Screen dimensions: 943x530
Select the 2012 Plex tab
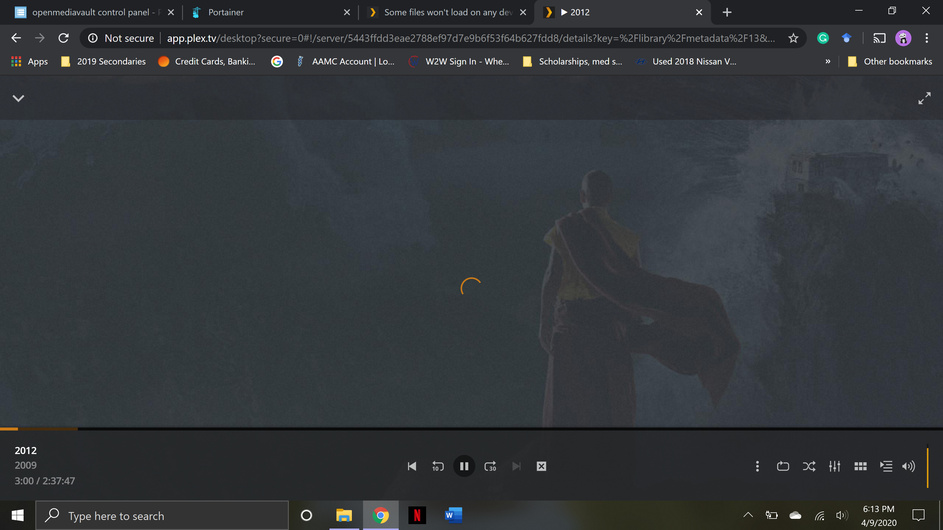click(x=622, y=12)
